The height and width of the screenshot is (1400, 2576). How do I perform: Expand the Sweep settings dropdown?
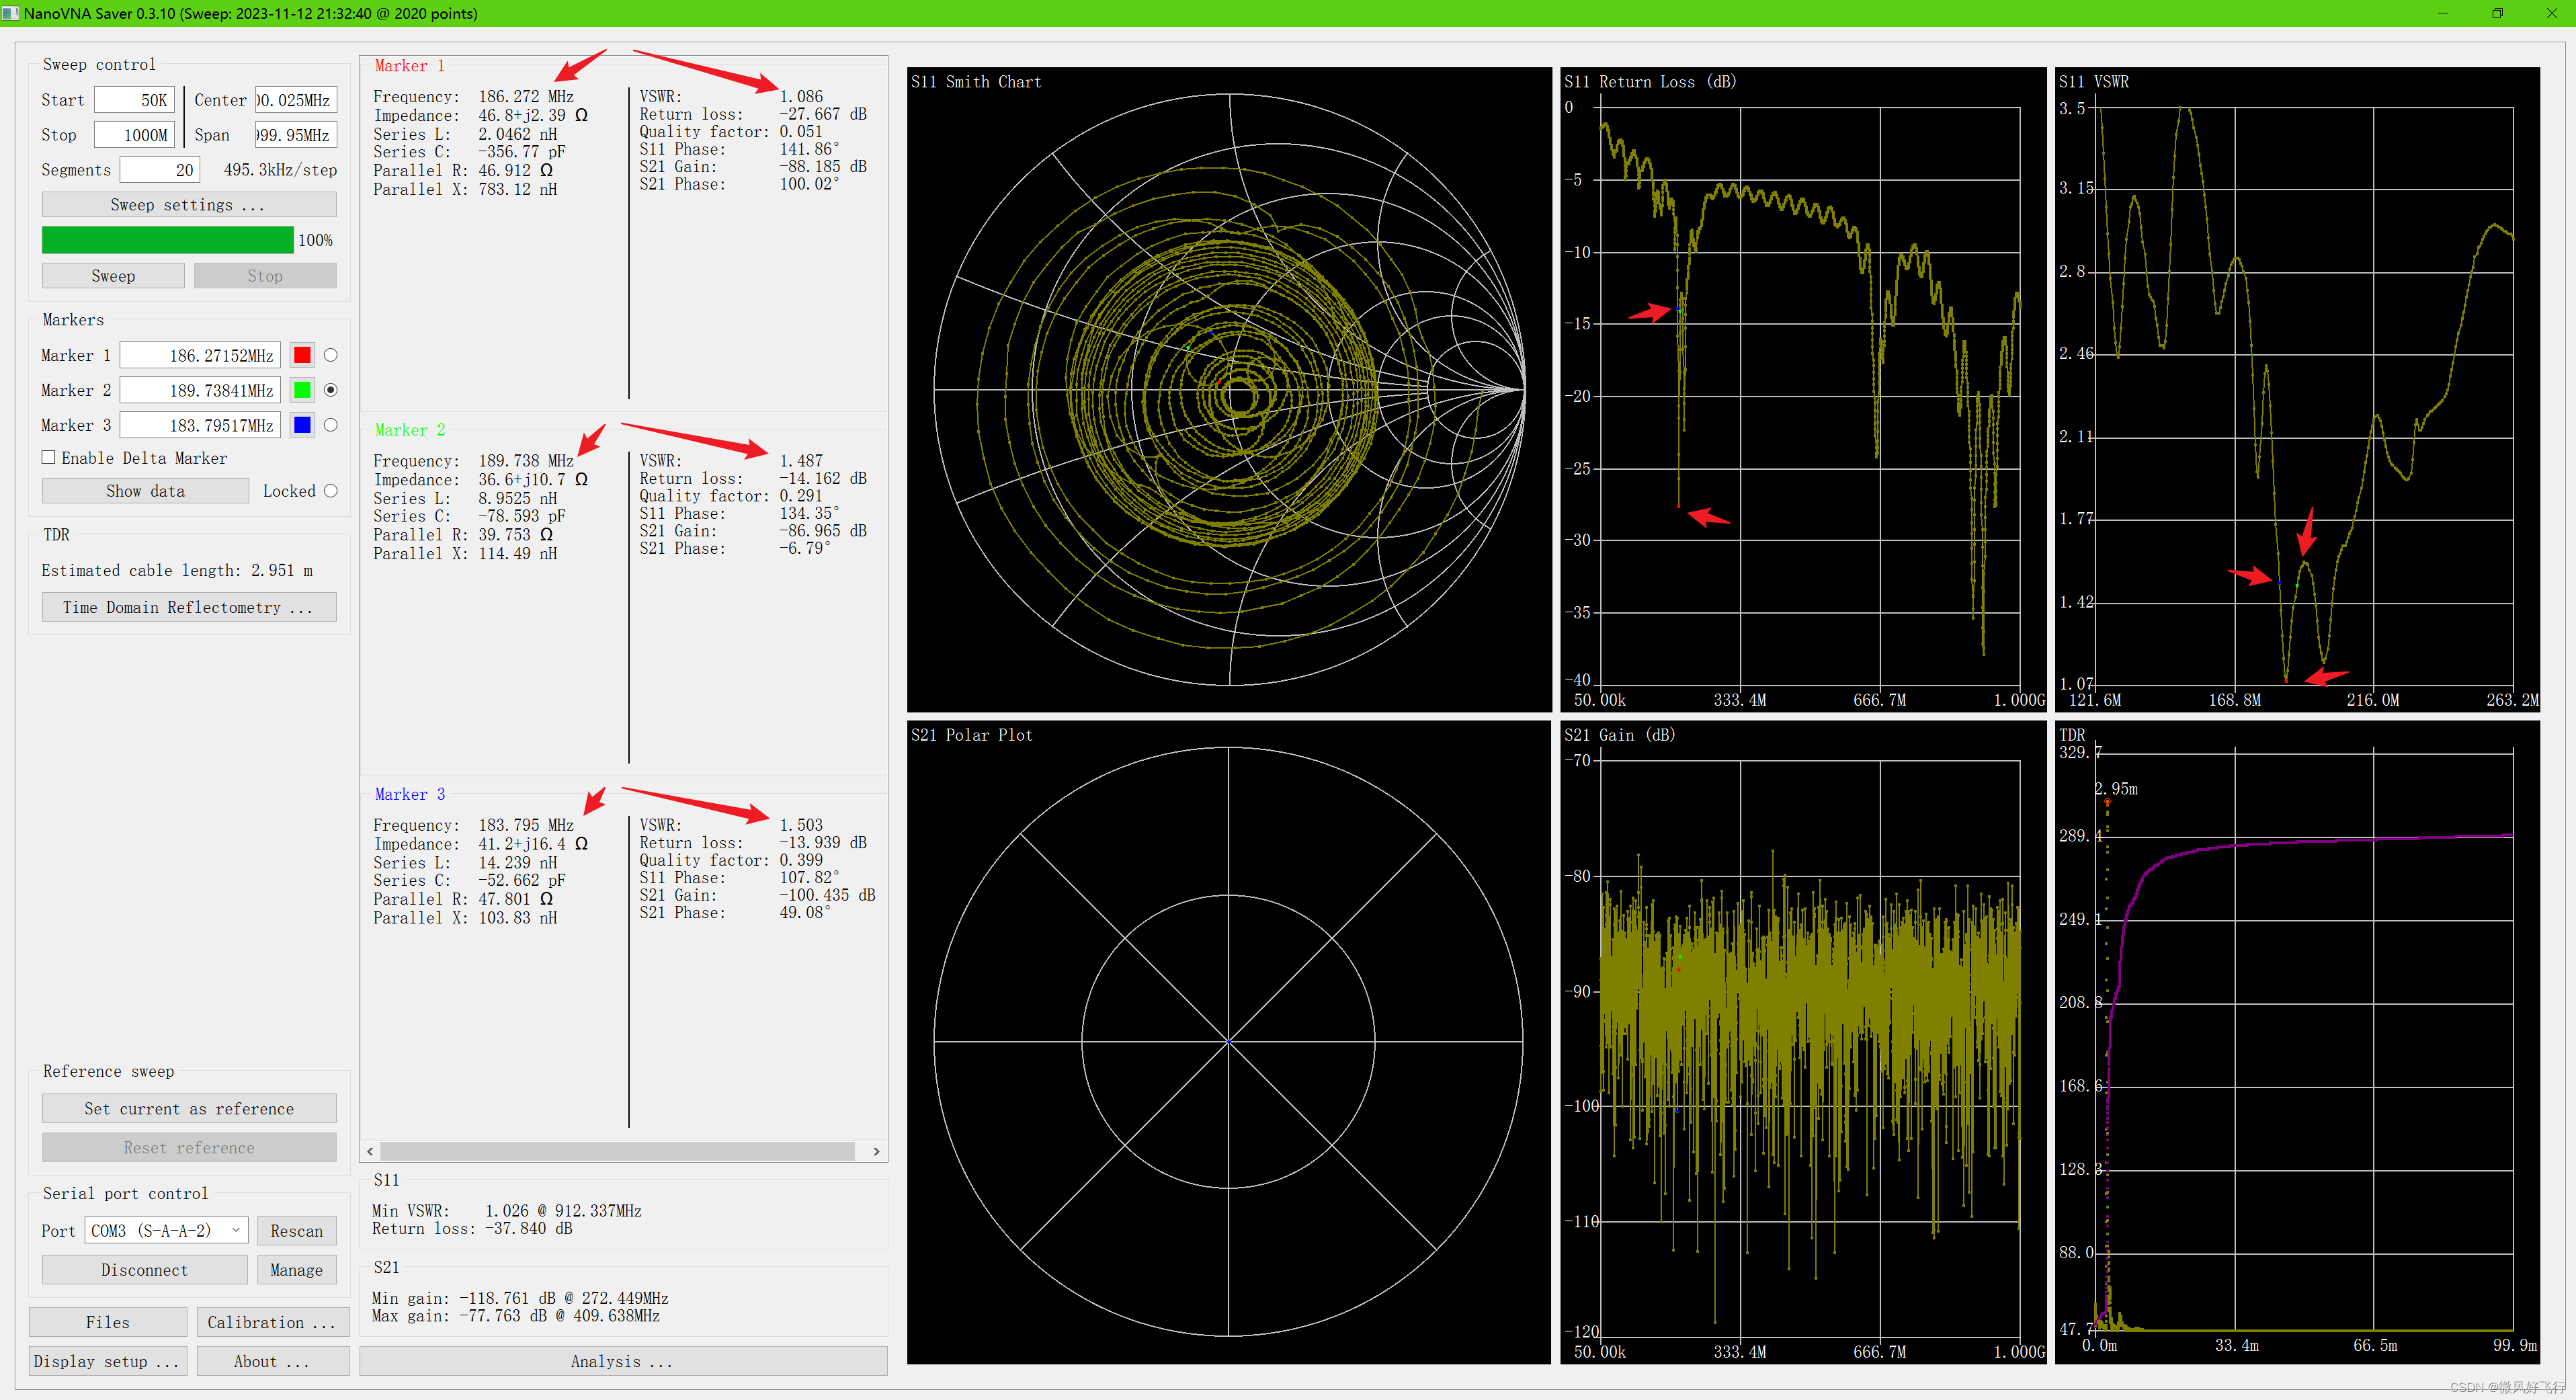188,204
